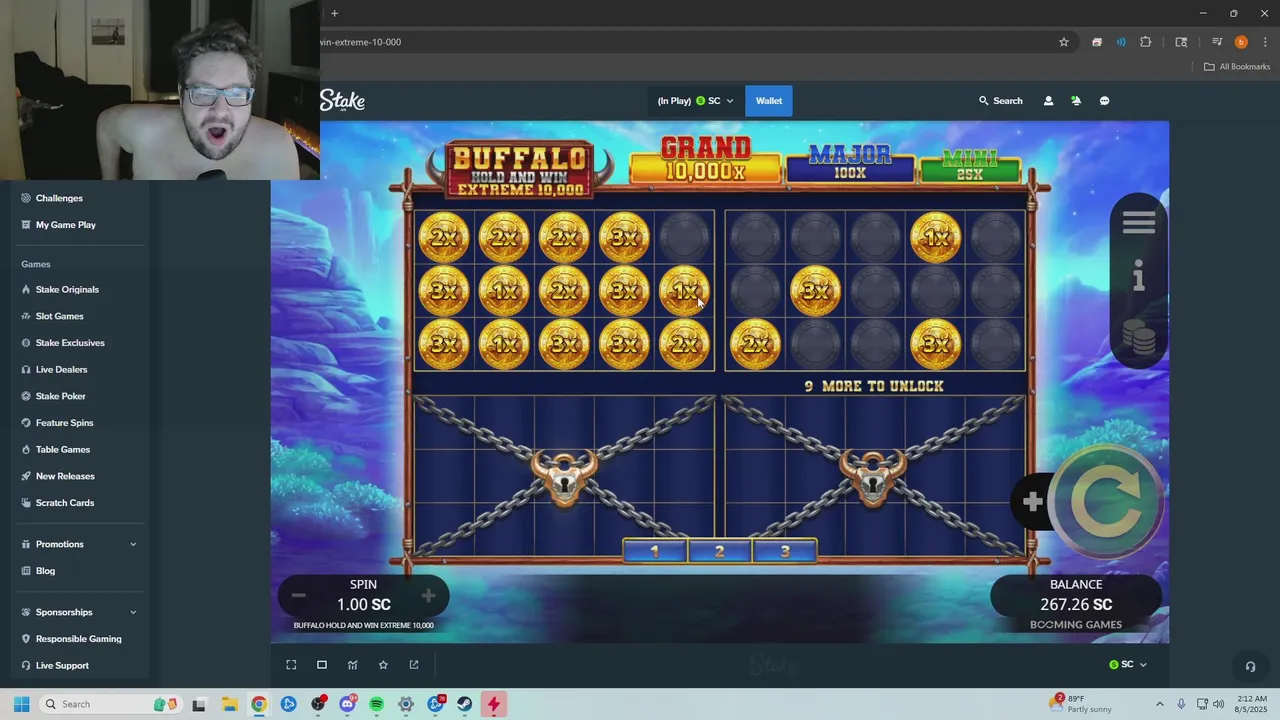Open Slot Games category
The height and width of the screenshot is (720, 1280).
[x=59, y=316]
